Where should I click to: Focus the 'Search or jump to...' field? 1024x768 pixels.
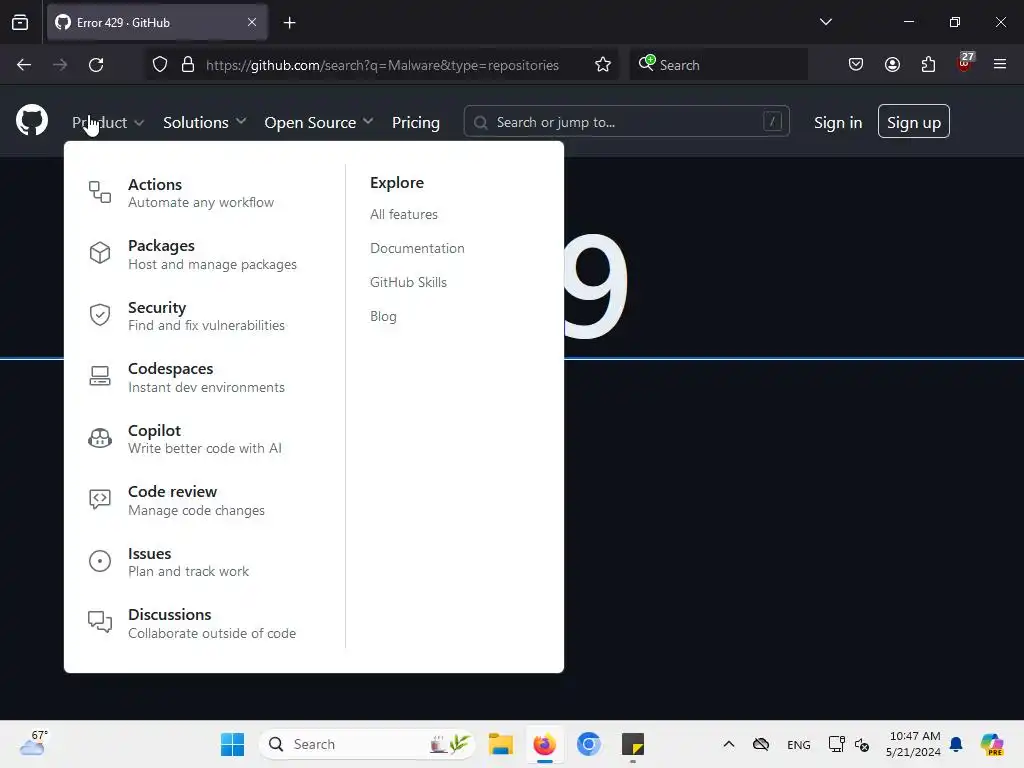point(626,121)
